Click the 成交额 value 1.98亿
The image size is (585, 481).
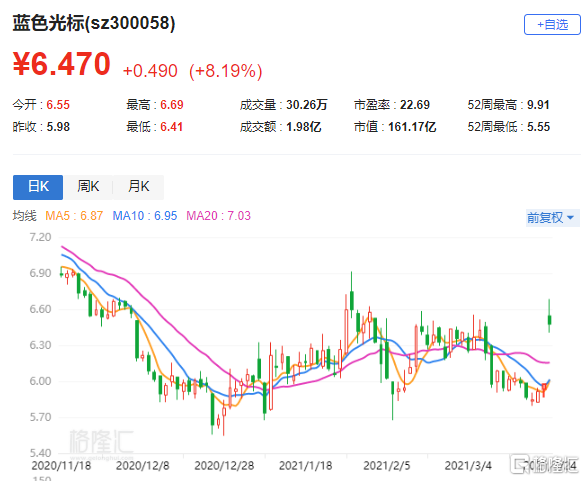click(304, 127)
